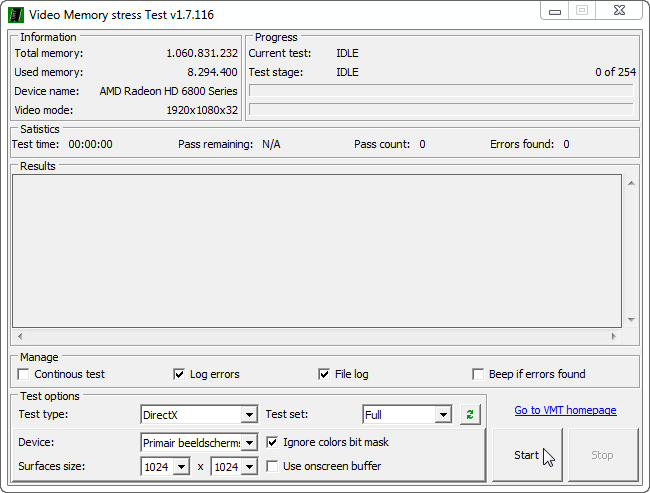The width and height of the screenshot is (650, 493).
Task: Toggle Ignore colors bit mask checkbox
Action: pyautogui.click(x=272, y=442)
